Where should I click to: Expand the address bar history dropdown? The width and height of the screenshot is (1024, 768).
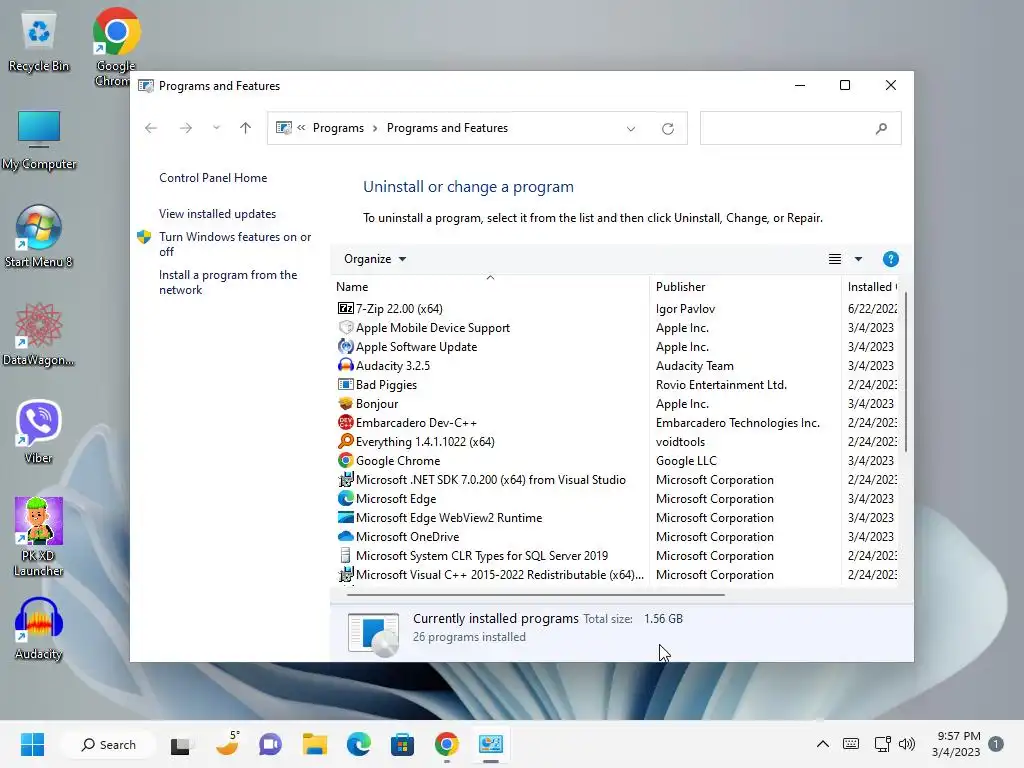631,129
